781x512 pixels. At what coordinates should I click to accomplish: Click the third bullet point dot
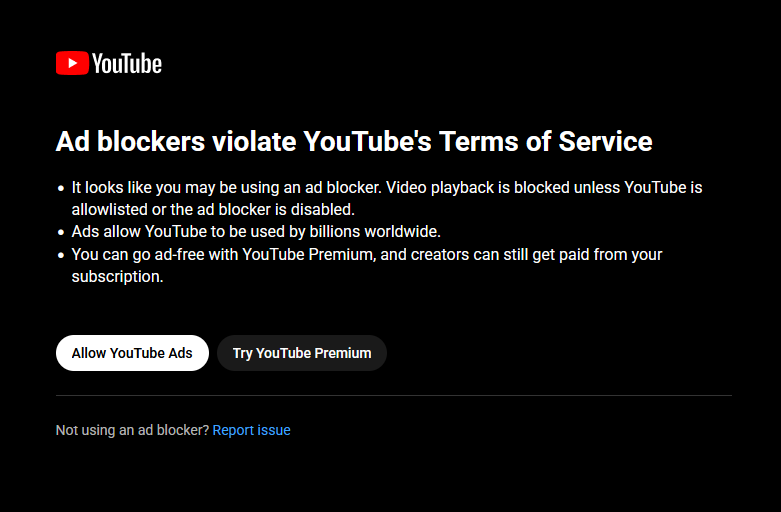(60, 255)
